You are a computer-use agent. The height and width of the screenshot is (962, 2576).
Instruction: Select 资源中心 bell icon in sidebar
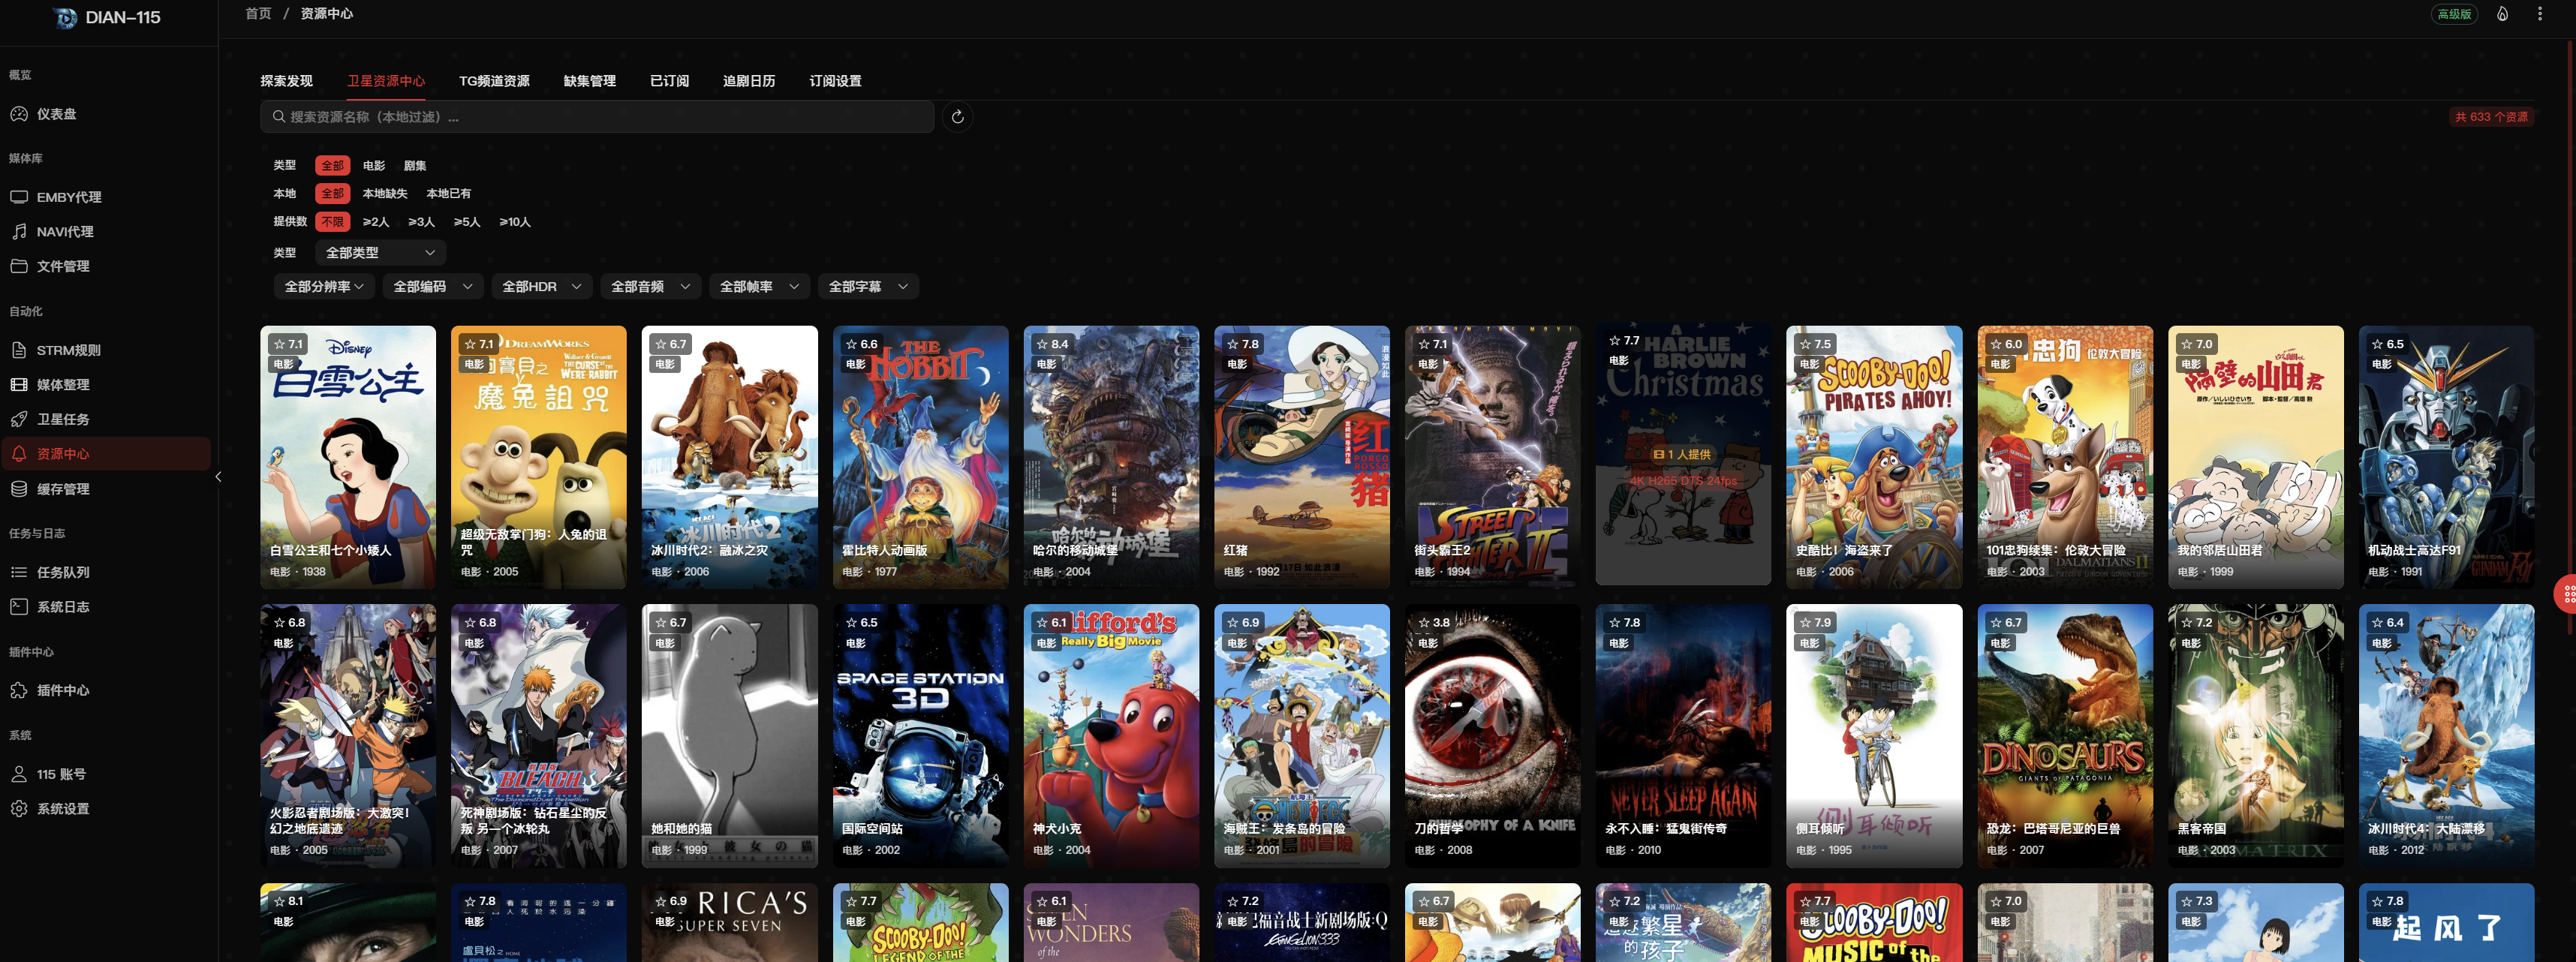[19, 453]
